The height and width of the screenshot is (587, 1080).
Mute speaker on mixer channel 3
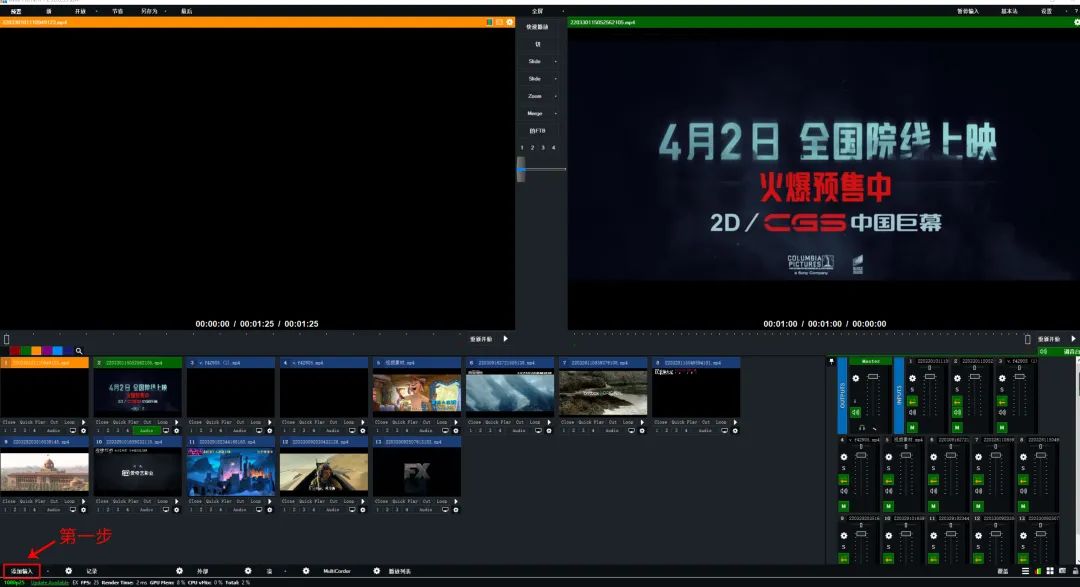coord(1002,413)
